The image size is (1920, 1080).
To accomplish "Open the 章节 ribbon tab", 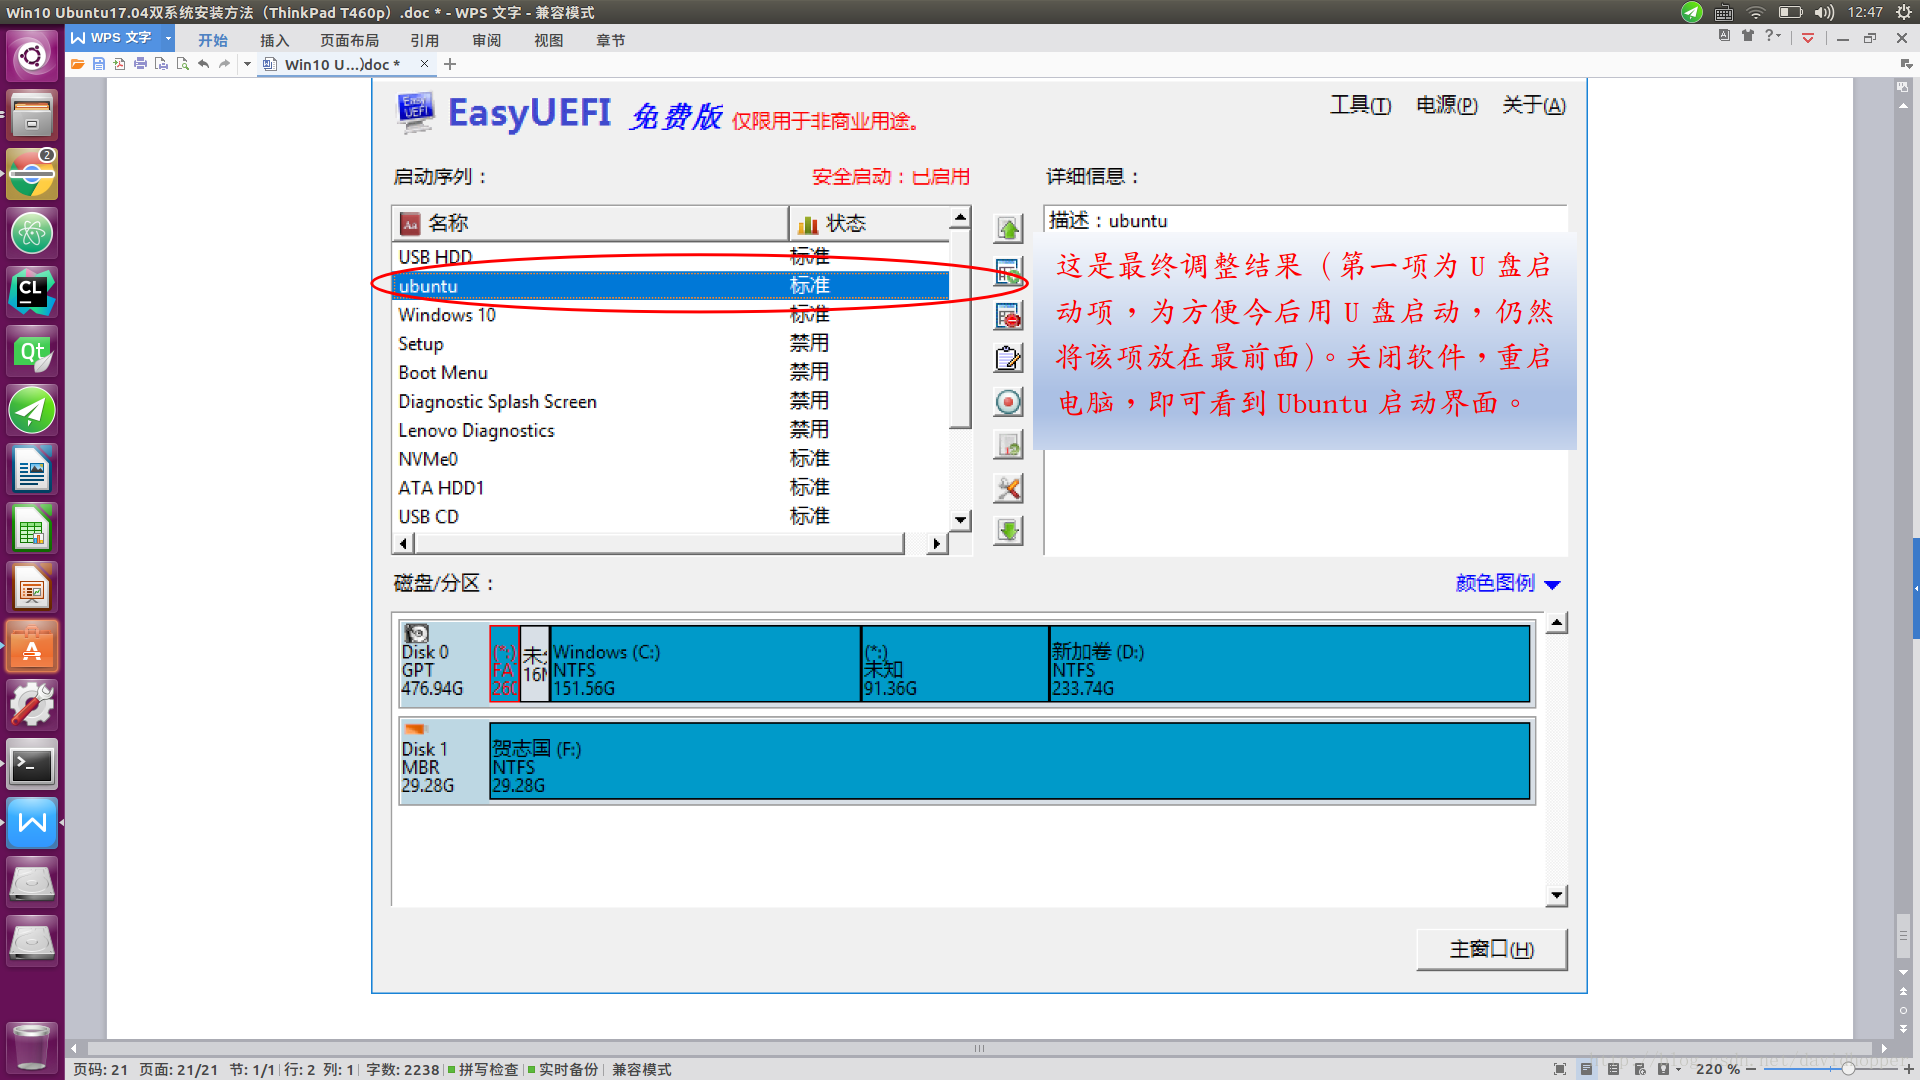I will click(610, 40).
